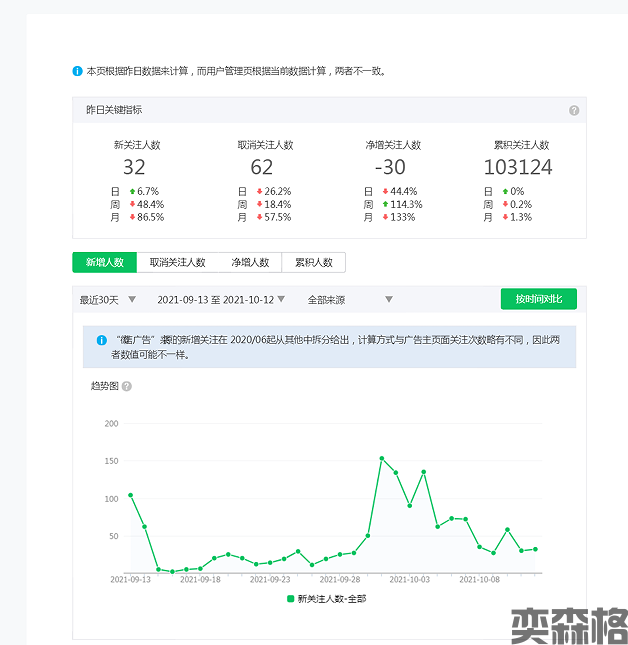Switch to the 取消关注人数 tab
This screenshot has width=628, height=645.
(x=177, y=262)
